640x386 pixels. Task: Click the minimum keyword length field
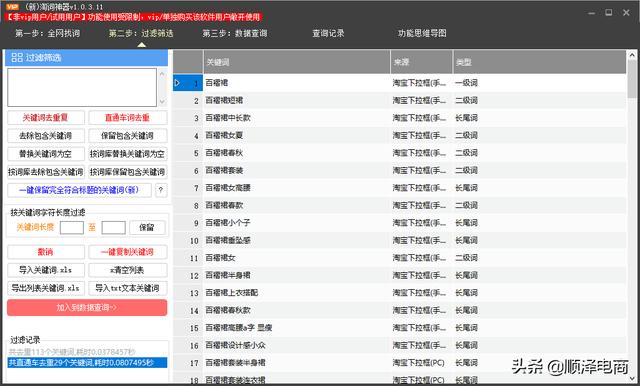(x=72, y=227)
